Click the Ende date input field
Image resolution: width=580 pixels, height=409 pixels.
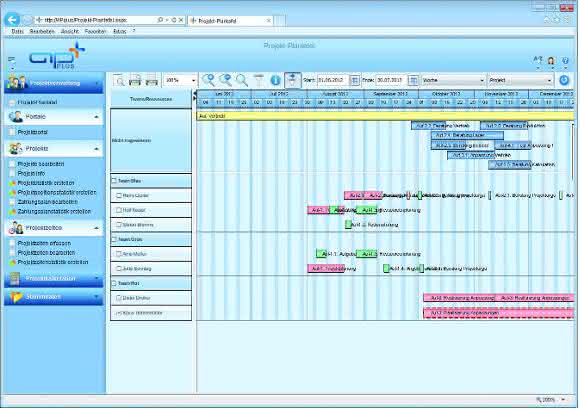pyautogui.click(x=391, y=80)
